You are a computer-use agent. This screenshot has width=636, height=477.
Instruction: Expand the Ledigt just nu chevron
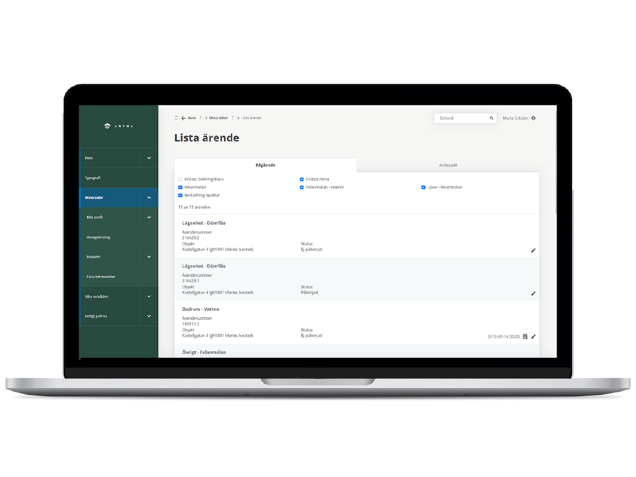coord(149,316)
